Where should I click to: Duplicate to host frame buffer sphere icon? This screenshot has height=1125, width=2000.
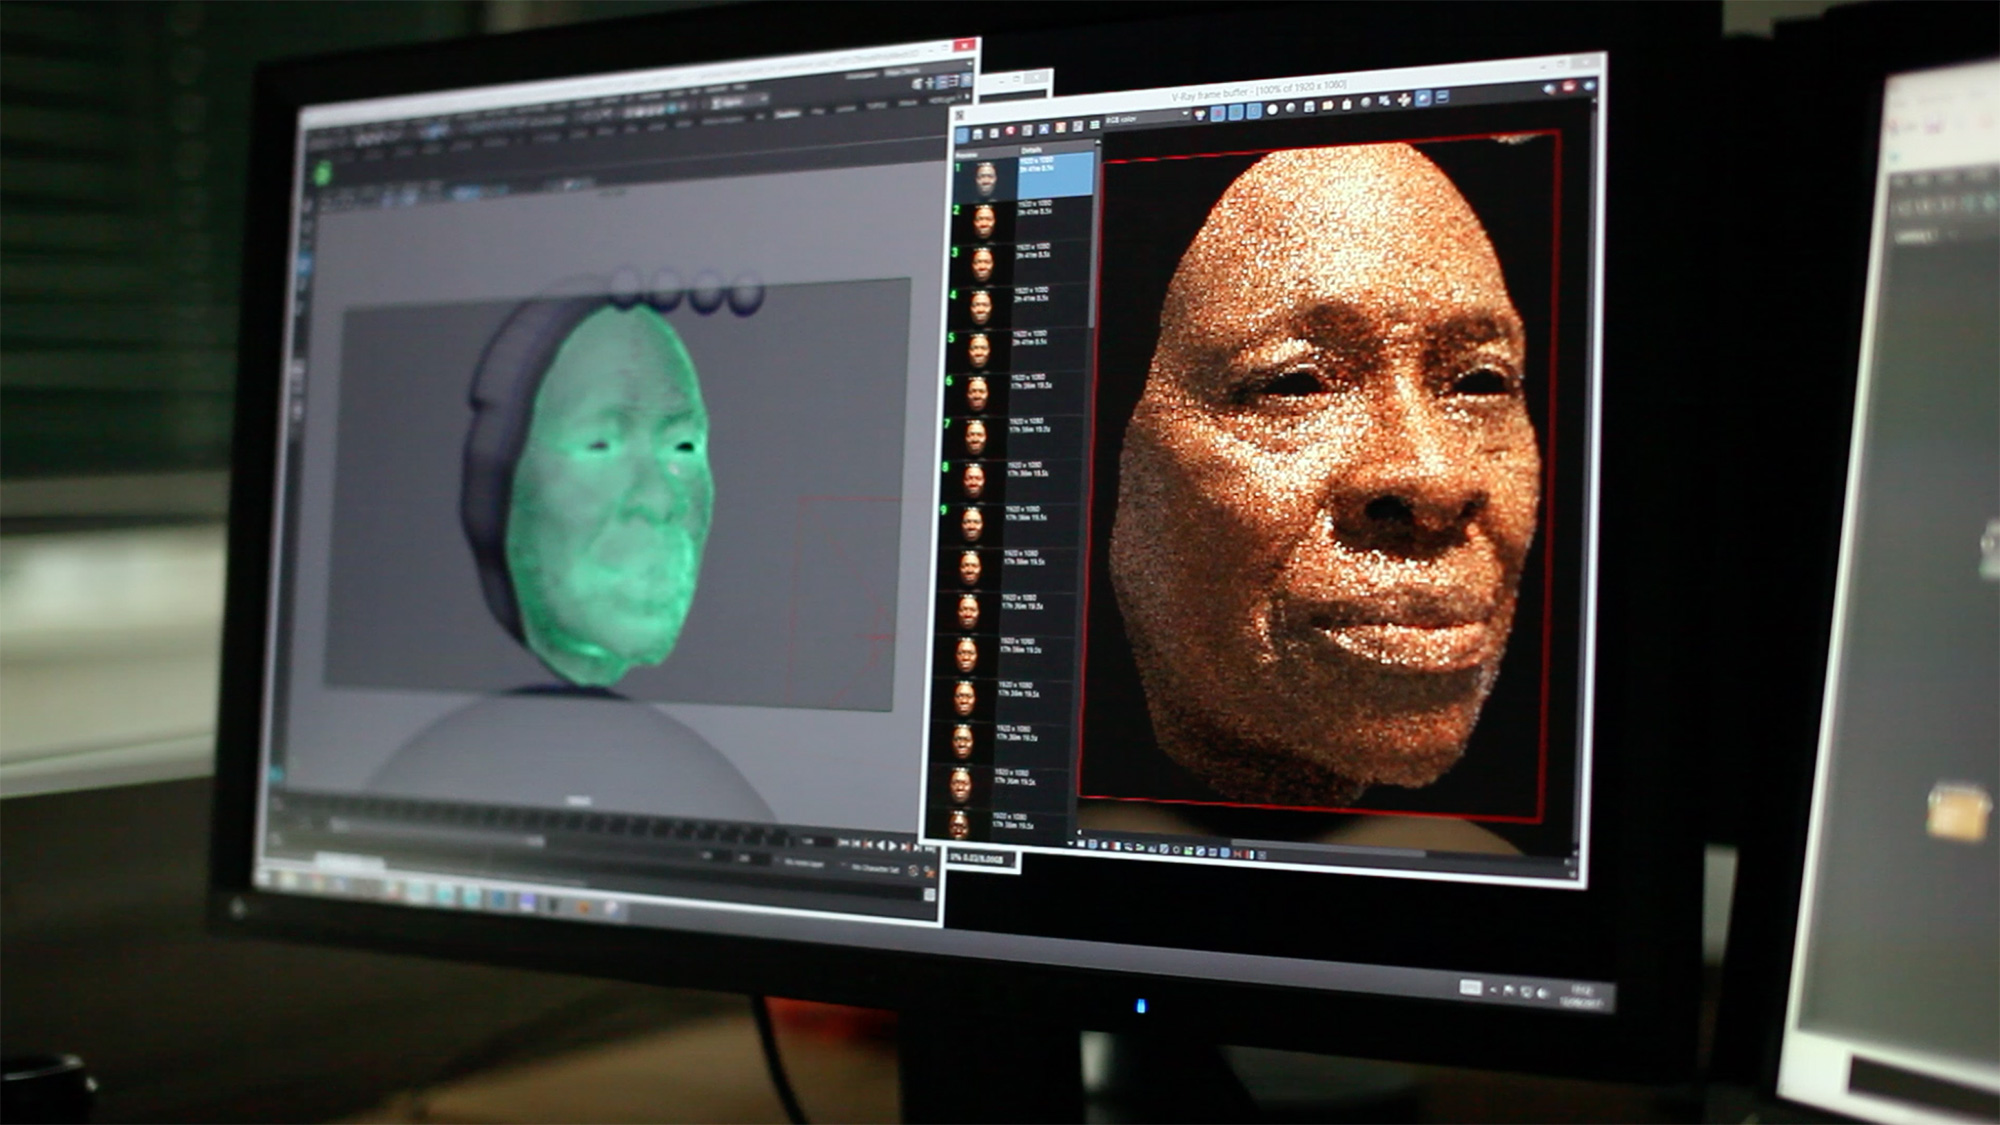pyautogui.click(x=1365, y=102)
